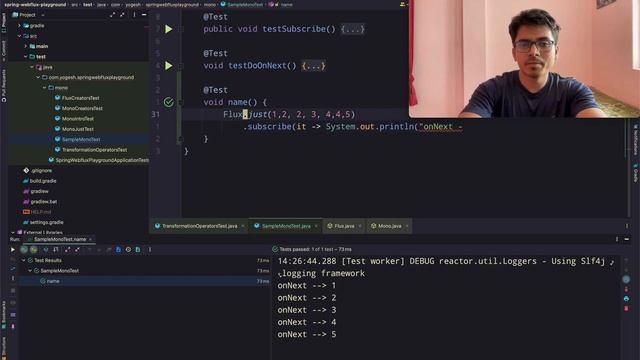Screen dimensions: 640x360
Task: Toggle show passed tests in Run toolbar
Action: tap(24, 249)
